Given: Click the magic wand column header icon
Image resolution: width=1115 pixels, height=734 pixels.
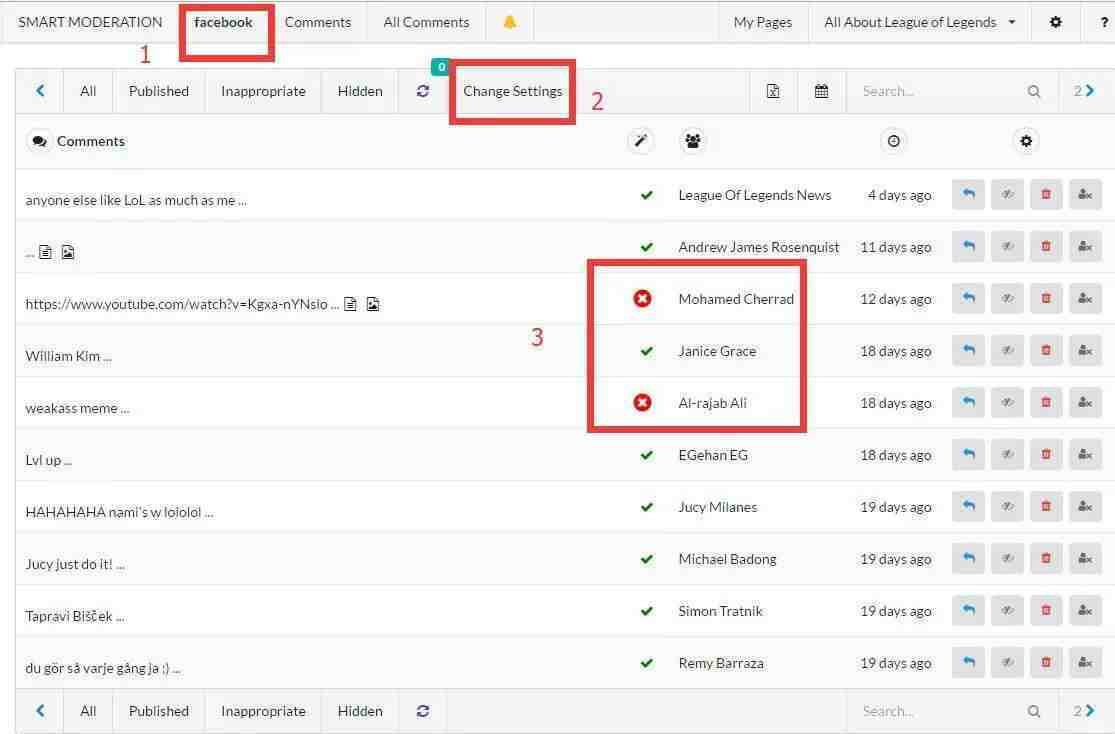Looking at the screenshot, I should 641,141.
